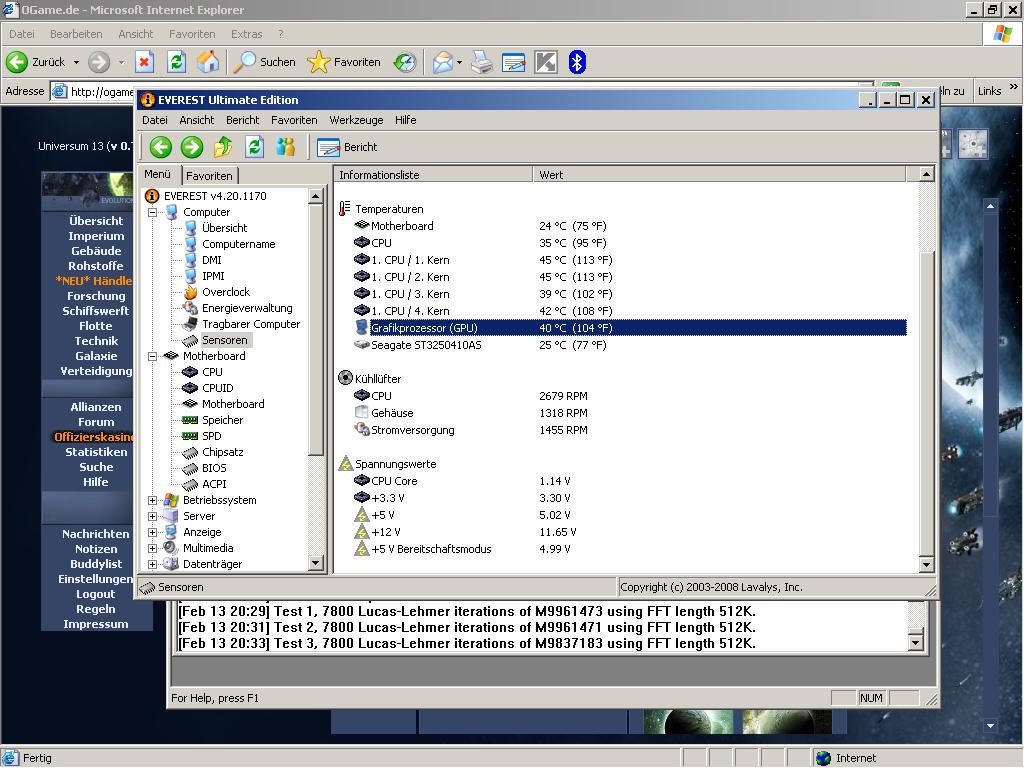
Task: Refresh the EVEREST sensor readings
Action: (x=254, y=147)
